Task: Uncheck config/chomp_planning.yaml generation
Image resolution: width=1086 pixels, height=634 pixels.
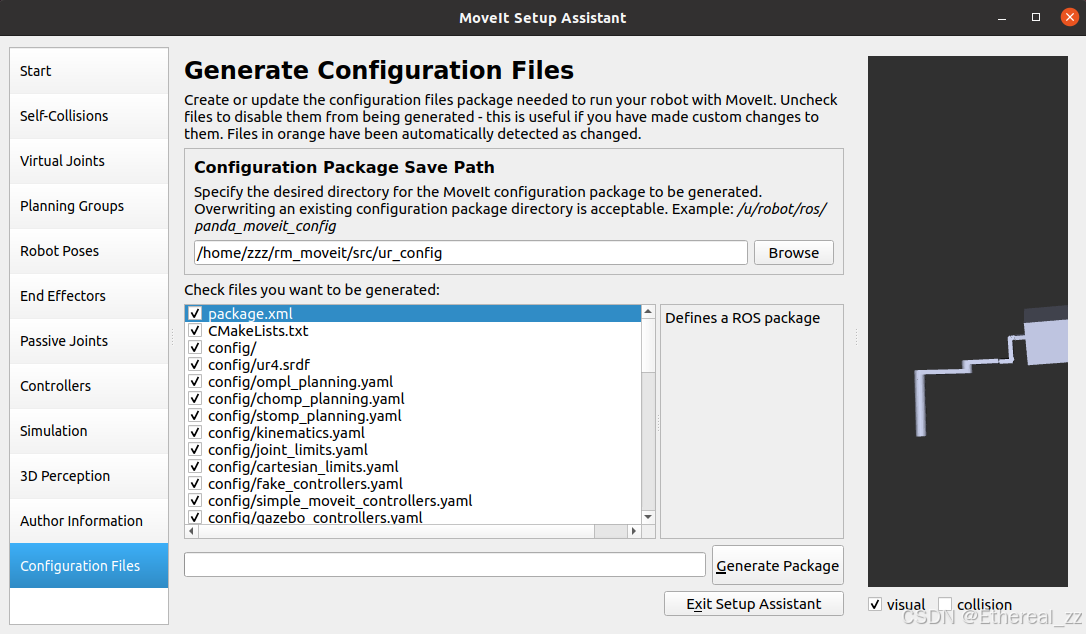Action: coord(195,398)
